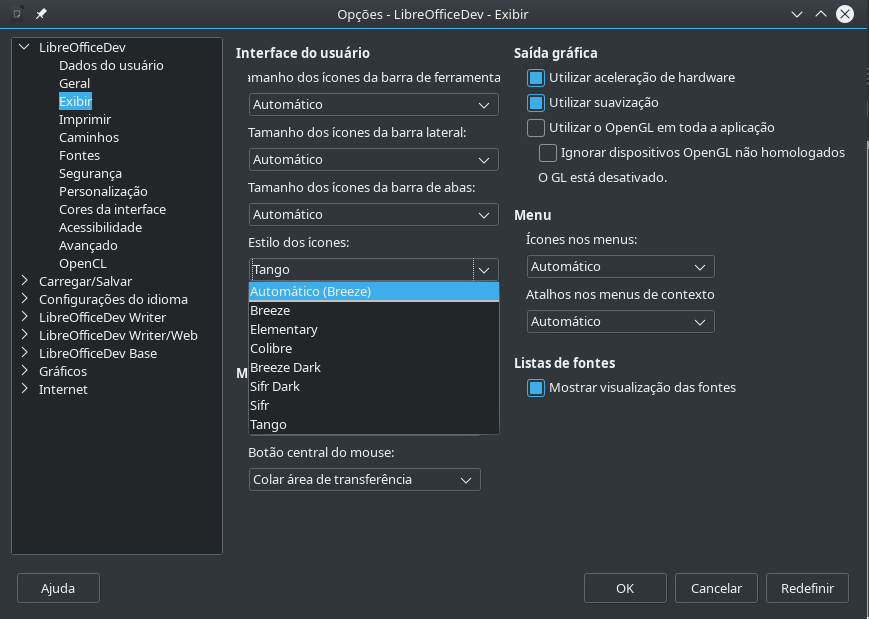This screenshot has width=869, height=619.
Task: Open 'Dados do usuário' settings page
Action: [x=111, y=65]
